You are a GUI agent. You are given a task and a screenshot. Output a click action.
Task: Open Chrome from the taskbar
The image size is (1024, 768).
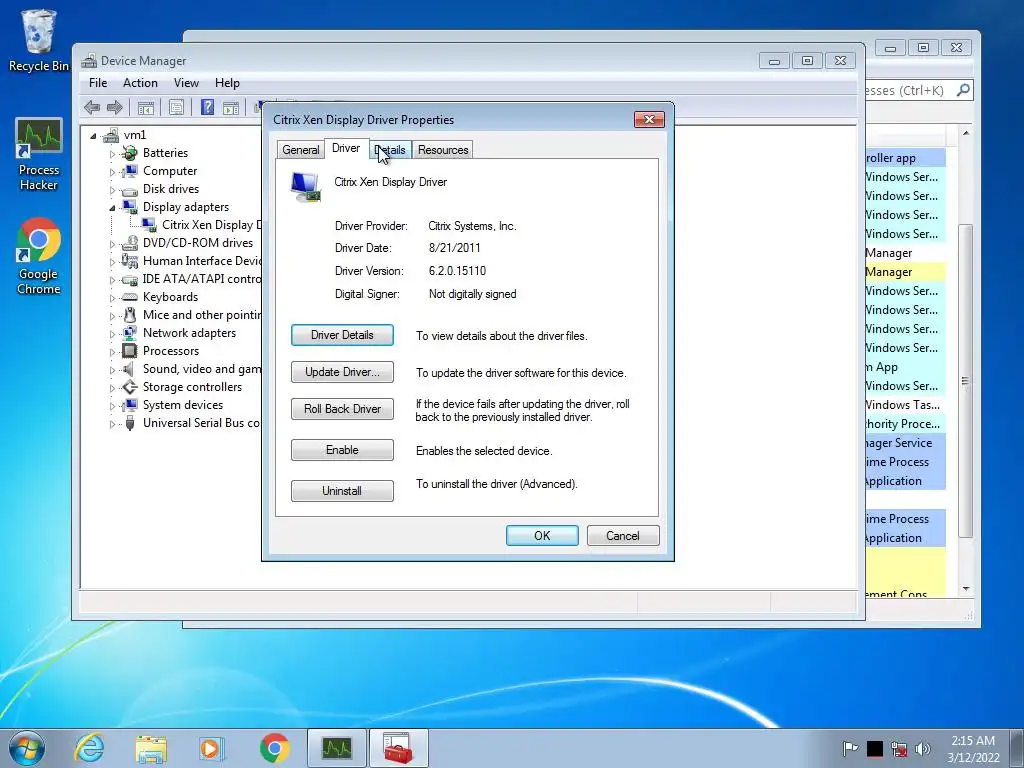(x=274, y=748)
